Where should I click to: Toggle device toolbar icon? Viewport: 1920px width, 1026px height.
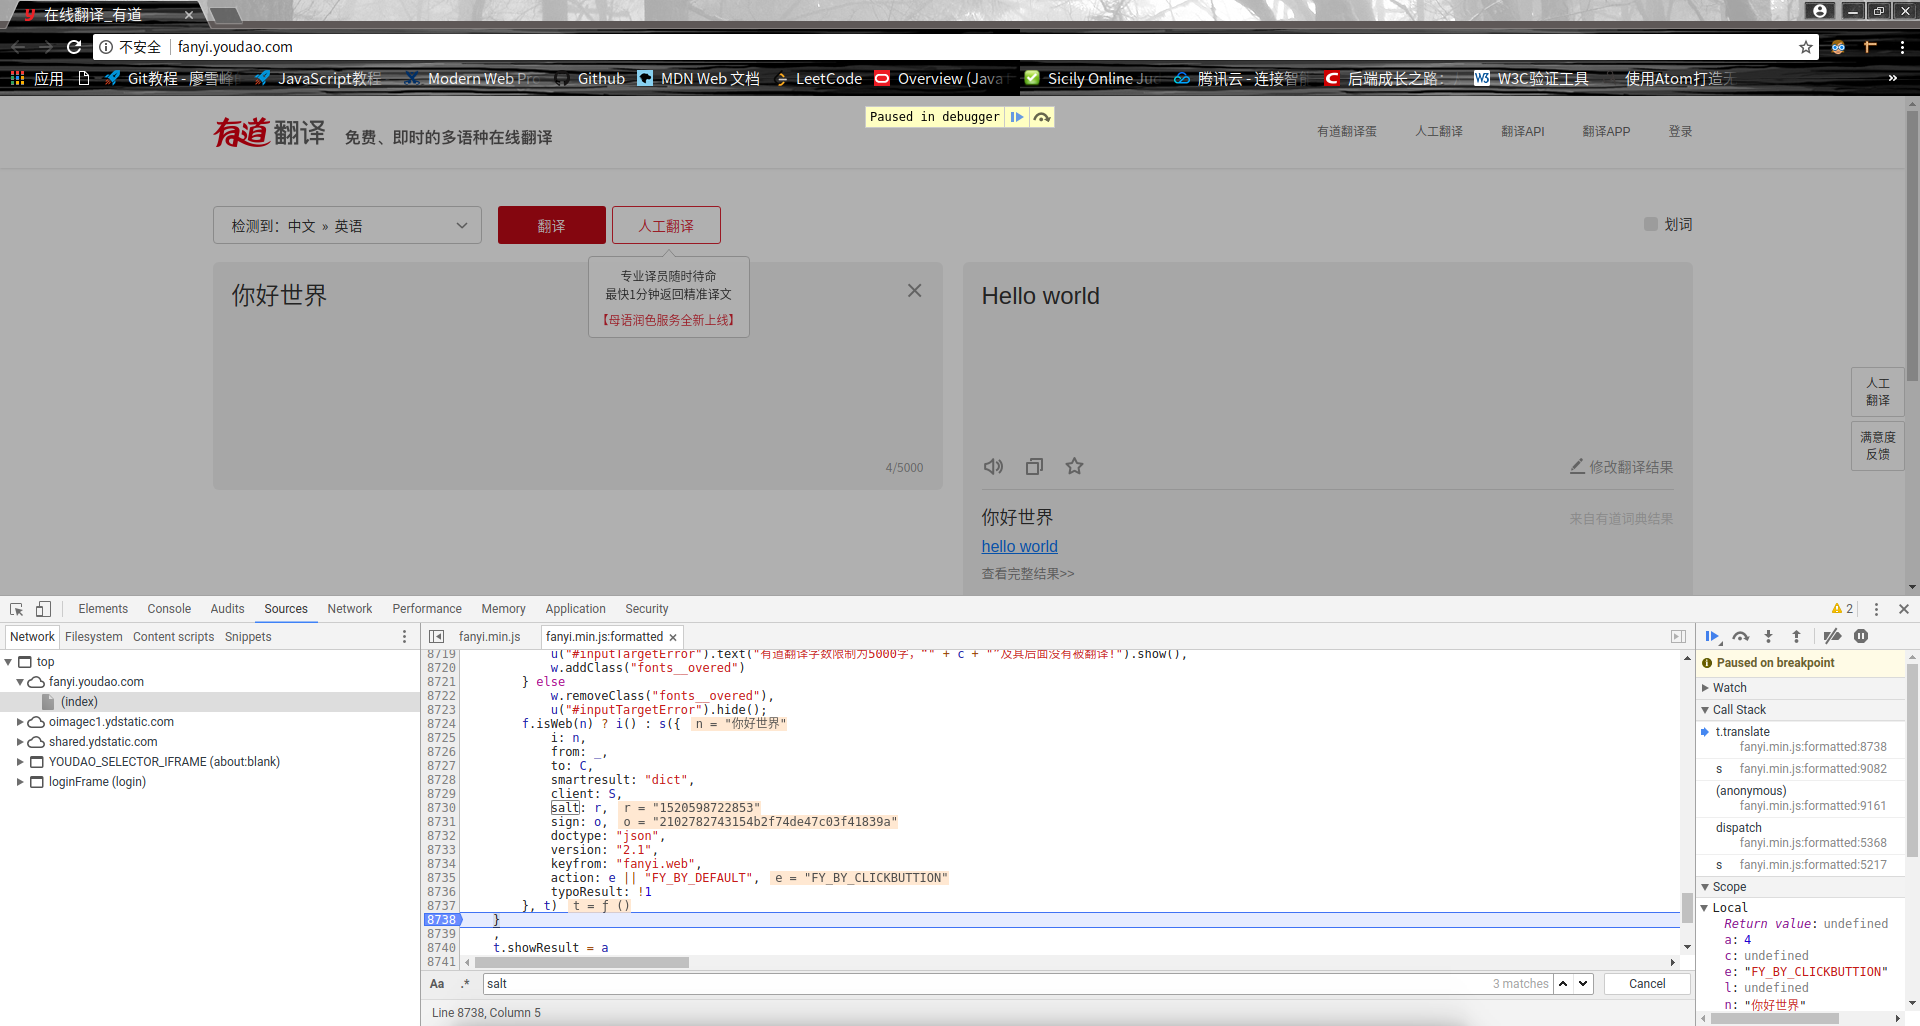pos(43,609)
